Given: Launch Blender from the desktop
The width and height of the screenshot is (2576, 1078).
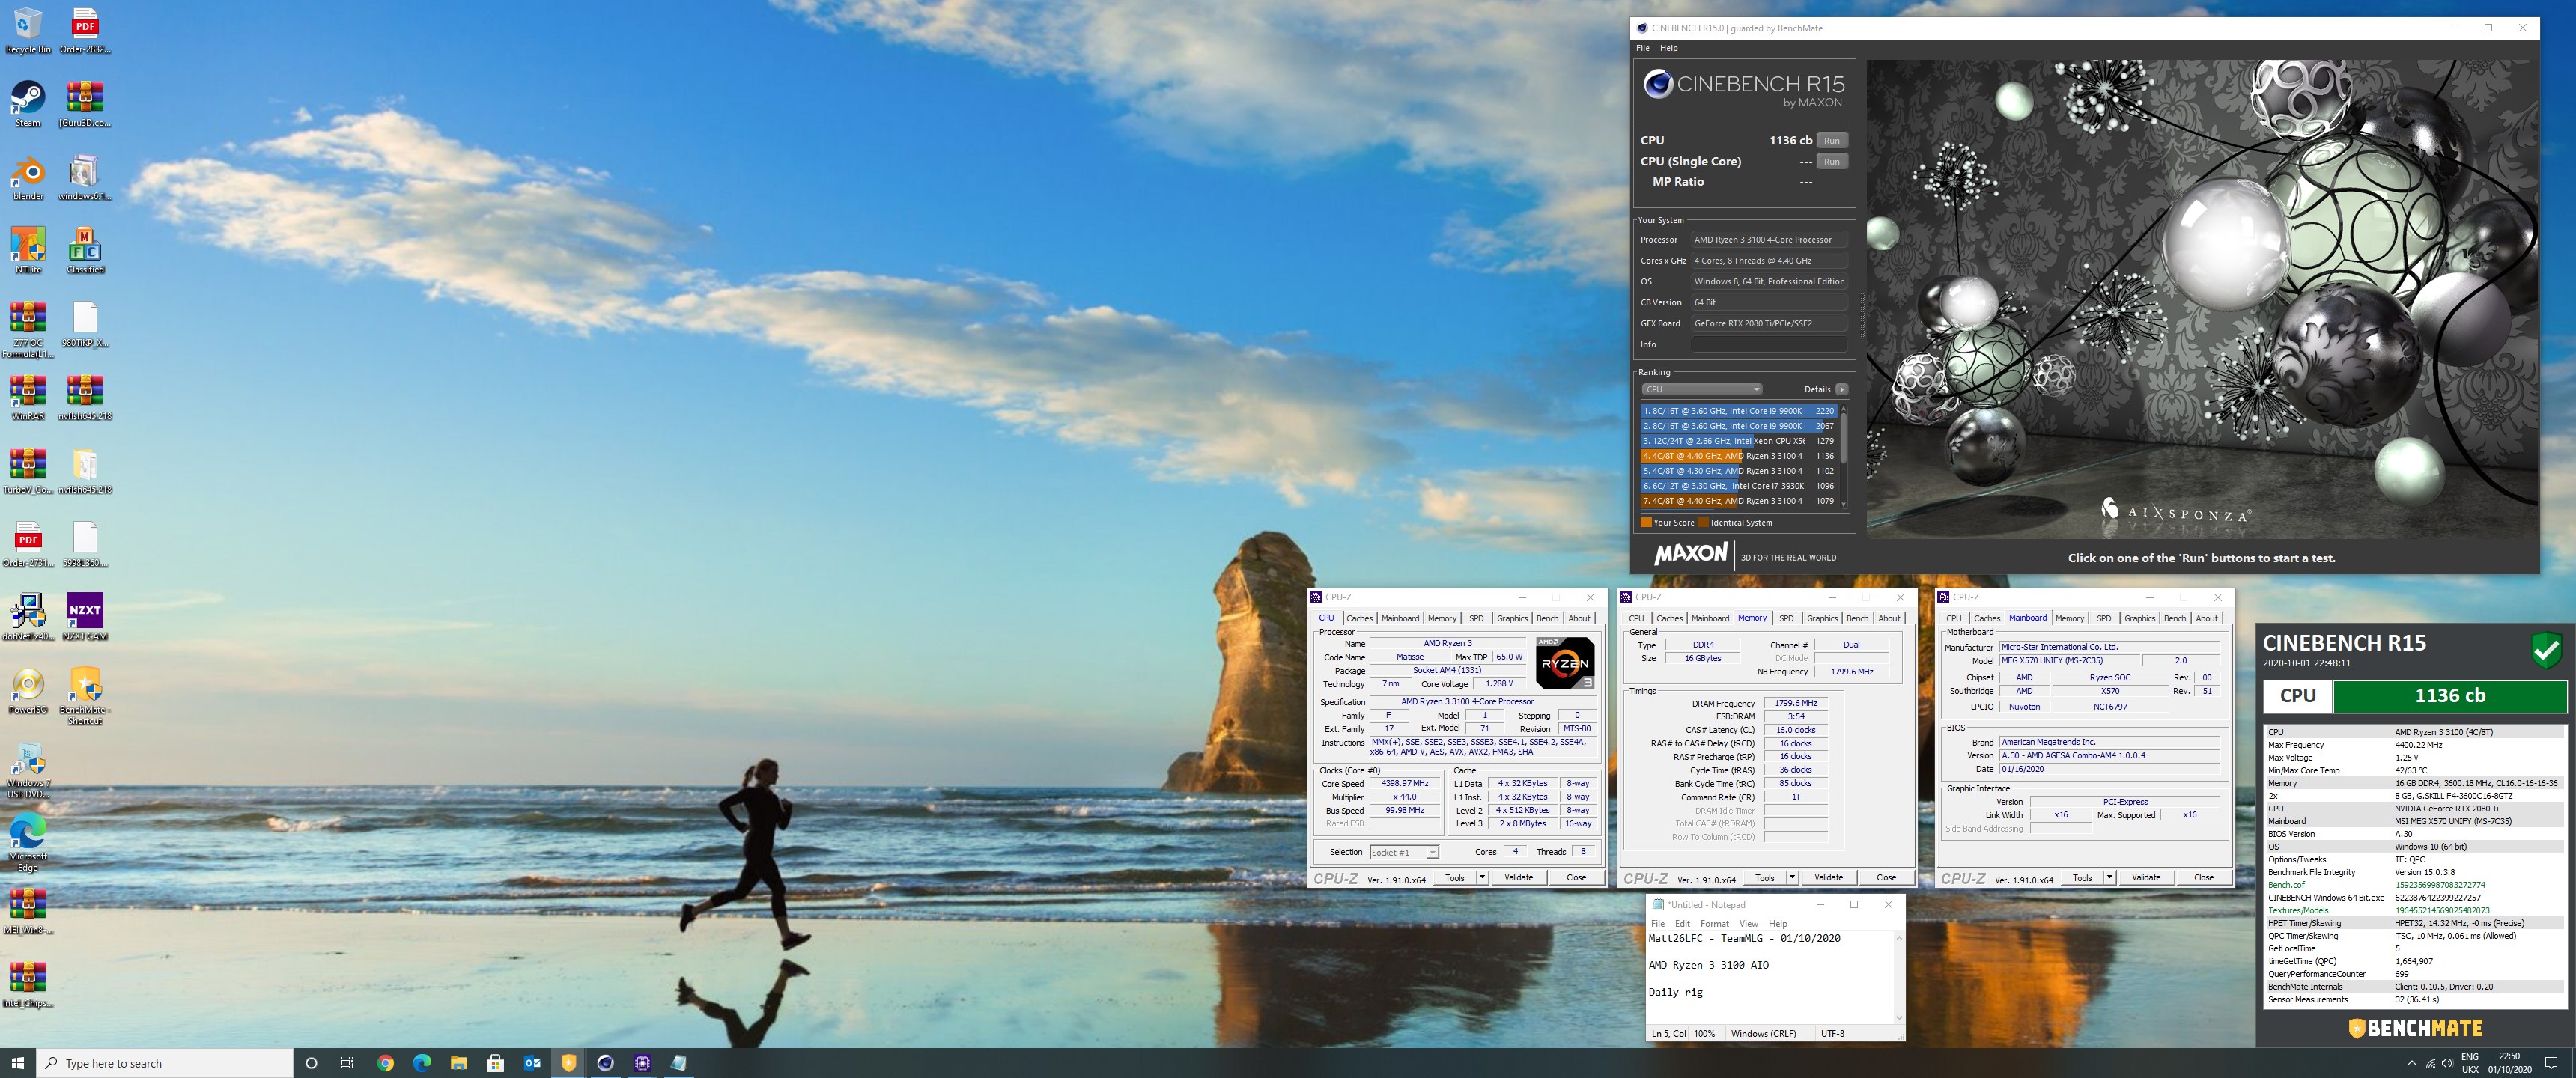Looking at the screenshot, I should [28, 177].
